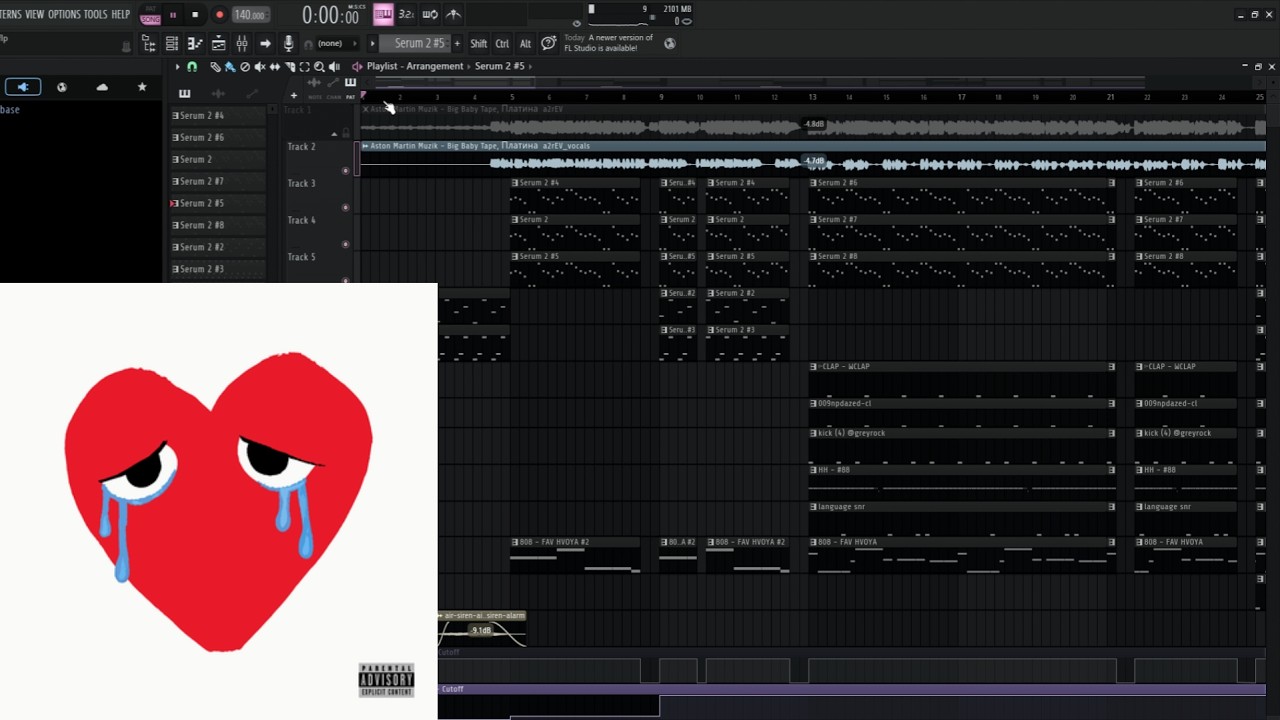Open the OPTIONS menu
Screen dimensions: 1280x720
pos(64,14)
